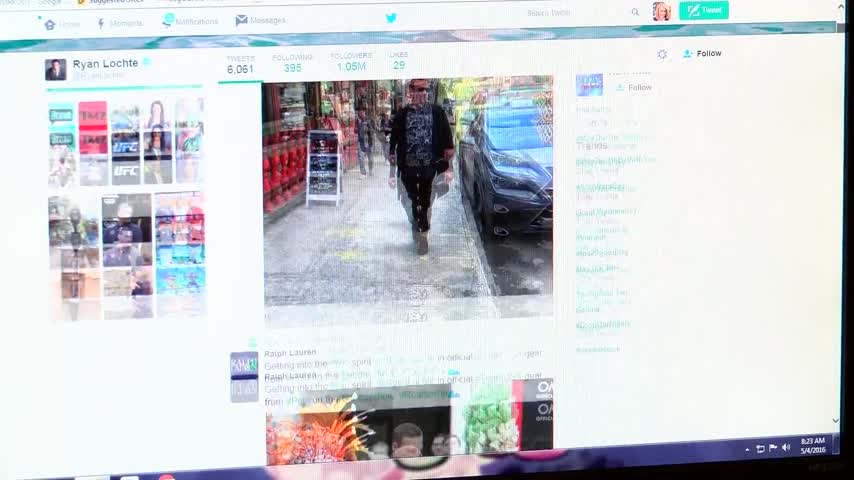Follow Ryan Lochte using the Follow button
Image resolution: width=854 pixels, height=480 pixels.
702,53
